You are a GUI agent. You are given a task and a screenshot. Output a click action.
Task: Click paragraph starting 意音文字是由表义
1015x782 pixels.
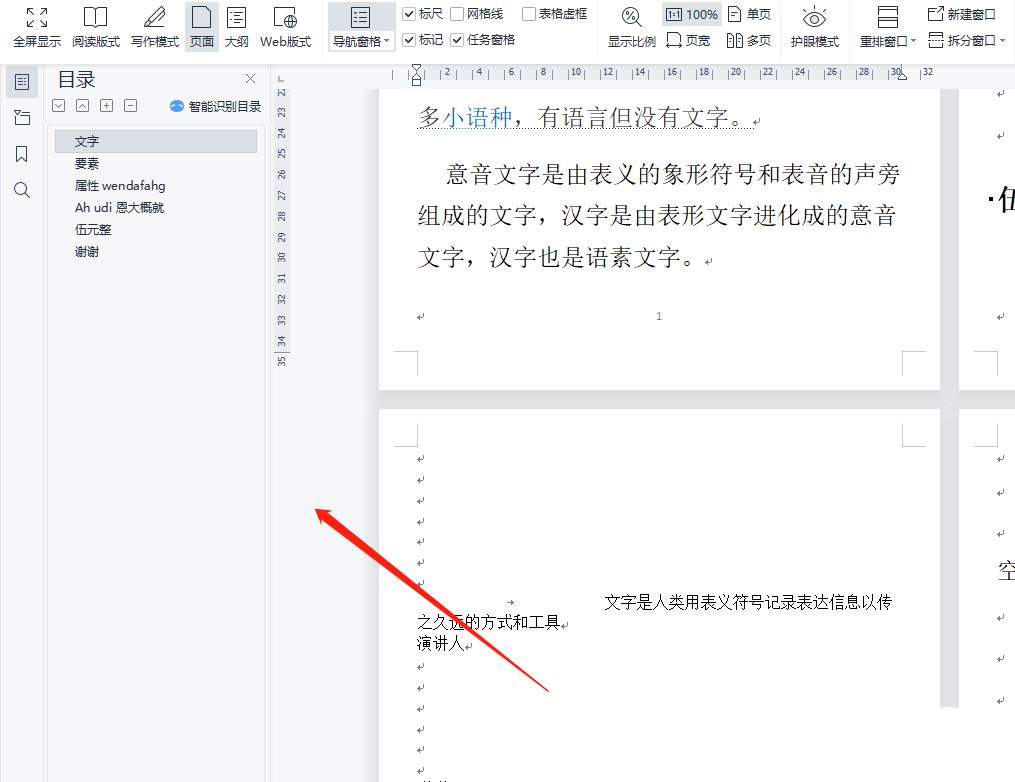pos(658,216)
